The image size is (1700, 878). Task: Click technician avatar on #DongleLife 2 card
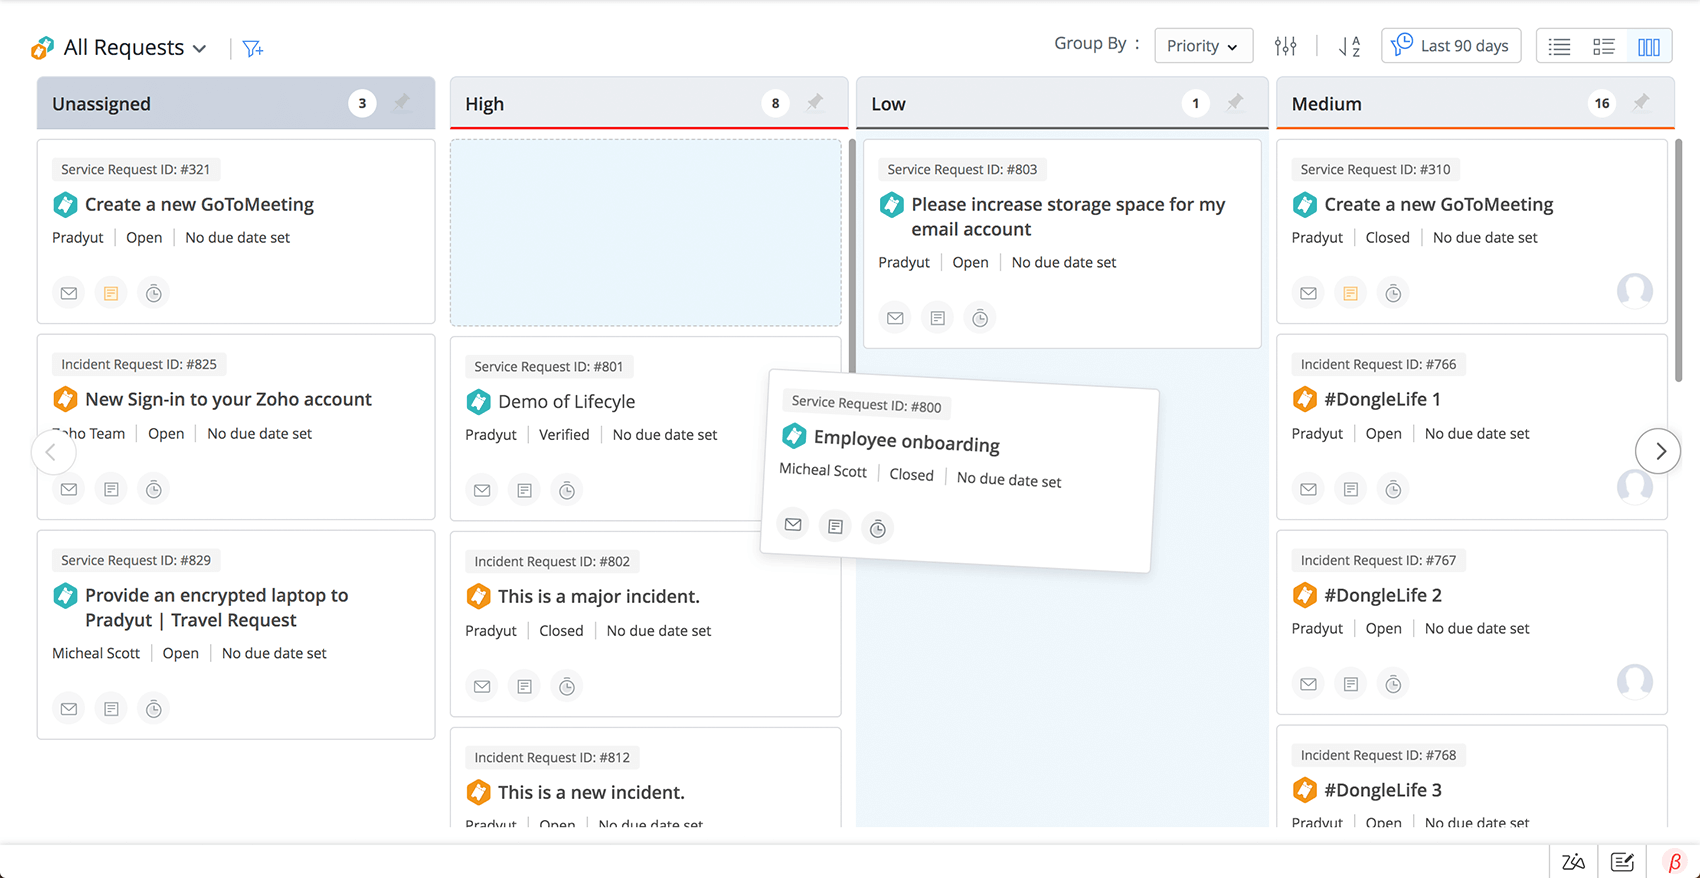click(1634, 681)
